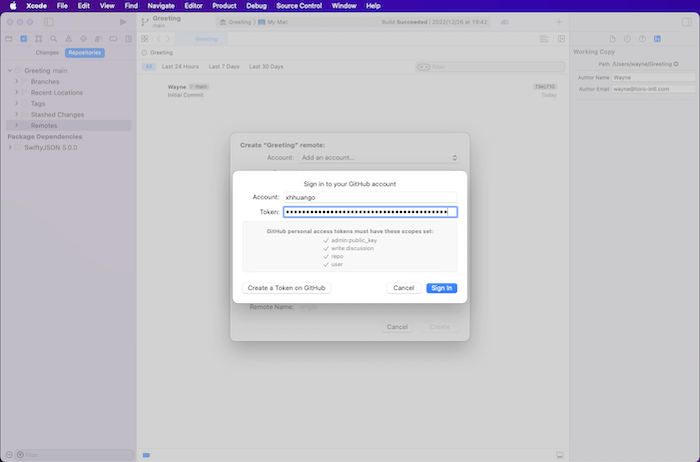Toggle the debug area icon at bottom right

[x=559, y=455]
